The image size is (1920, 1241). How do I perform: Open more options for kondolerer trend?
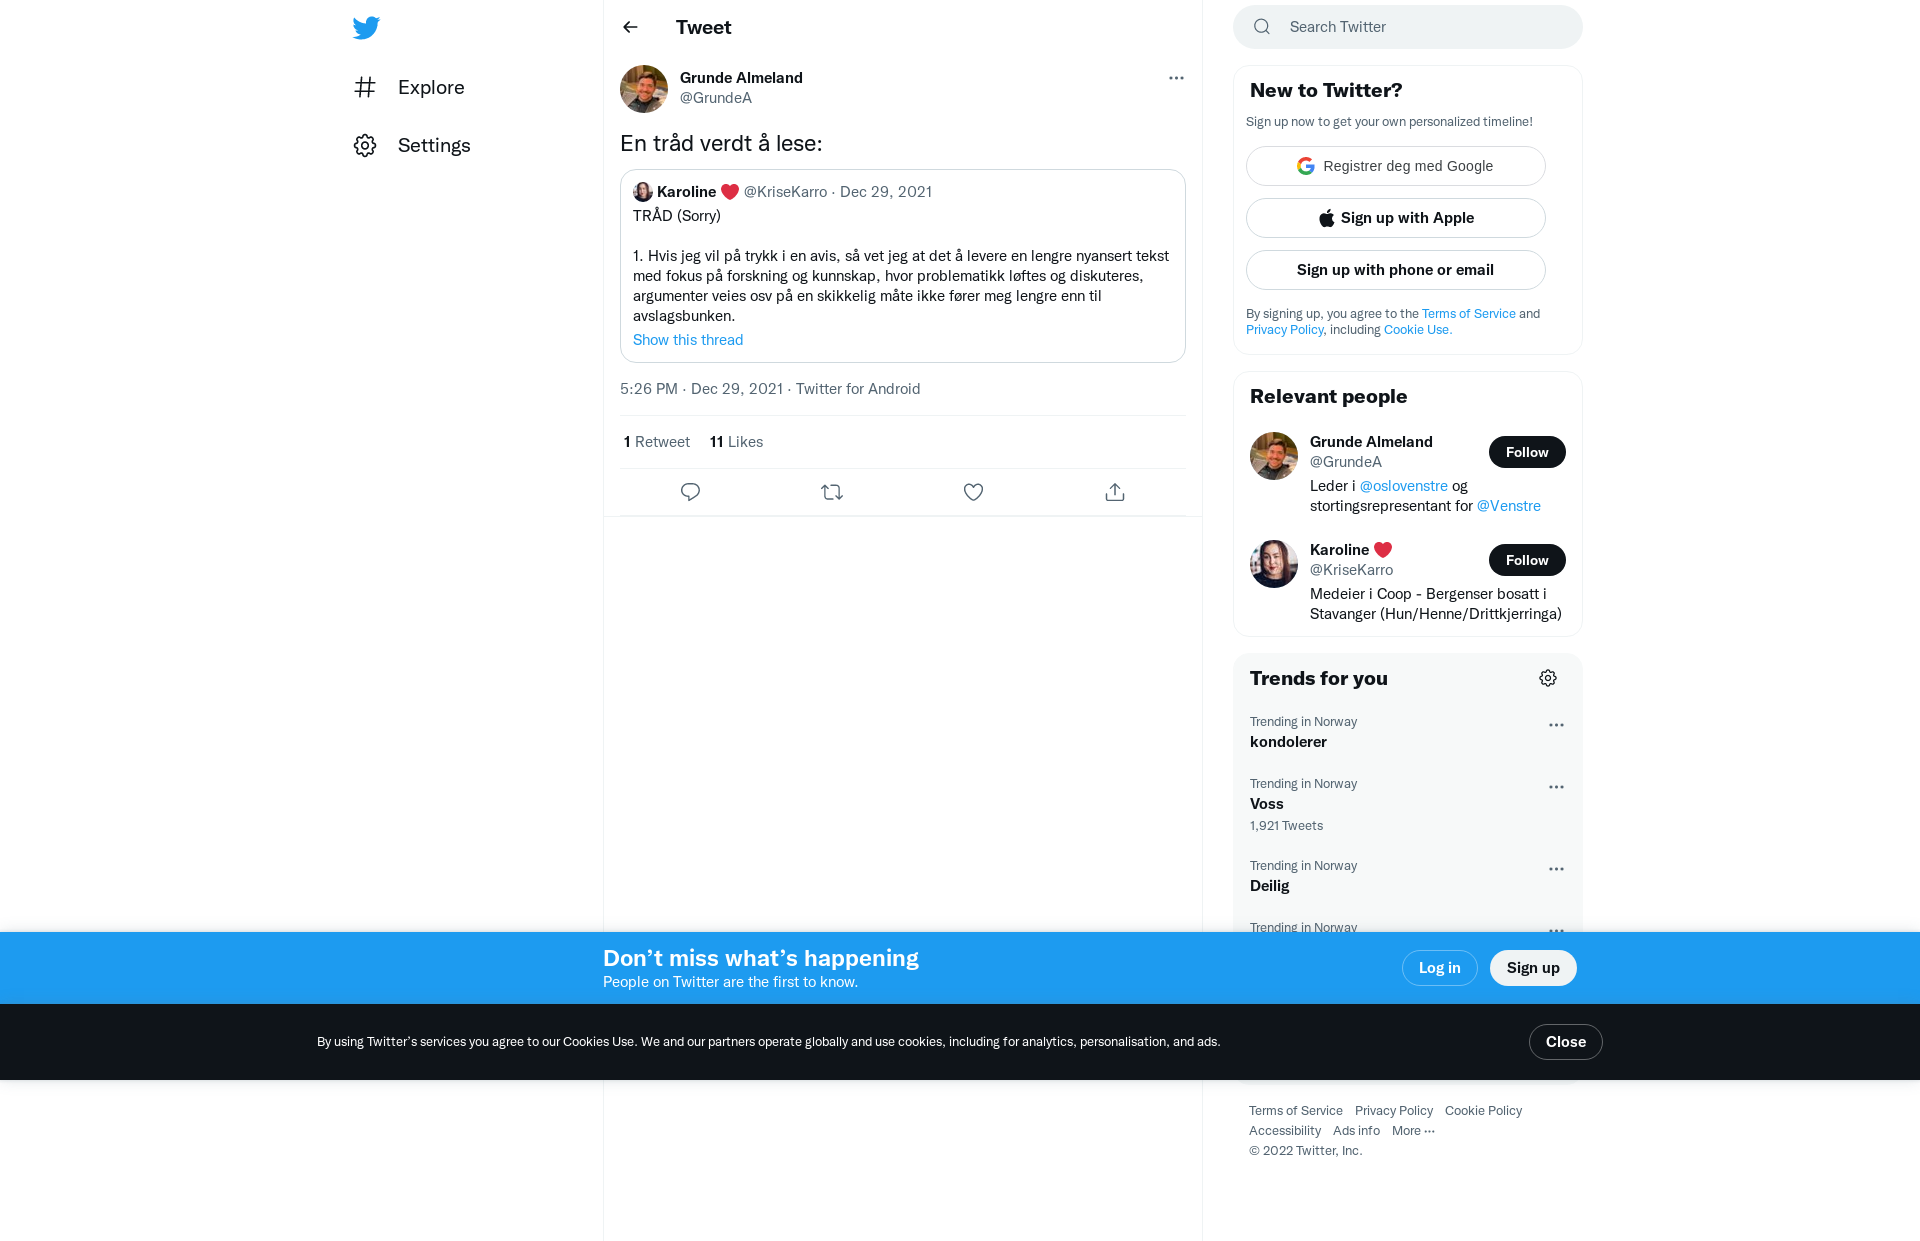point(1556,725)
